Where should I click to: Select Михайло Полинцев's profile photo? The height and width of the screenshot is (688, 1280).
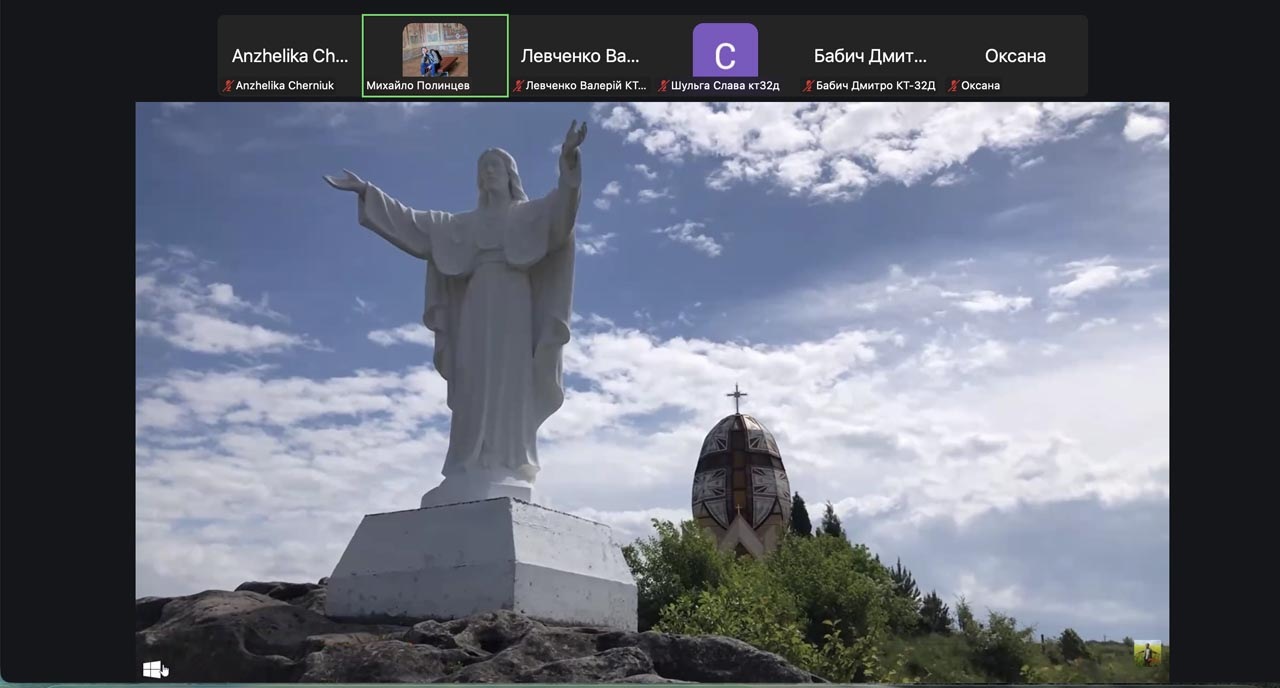(435, 50)
